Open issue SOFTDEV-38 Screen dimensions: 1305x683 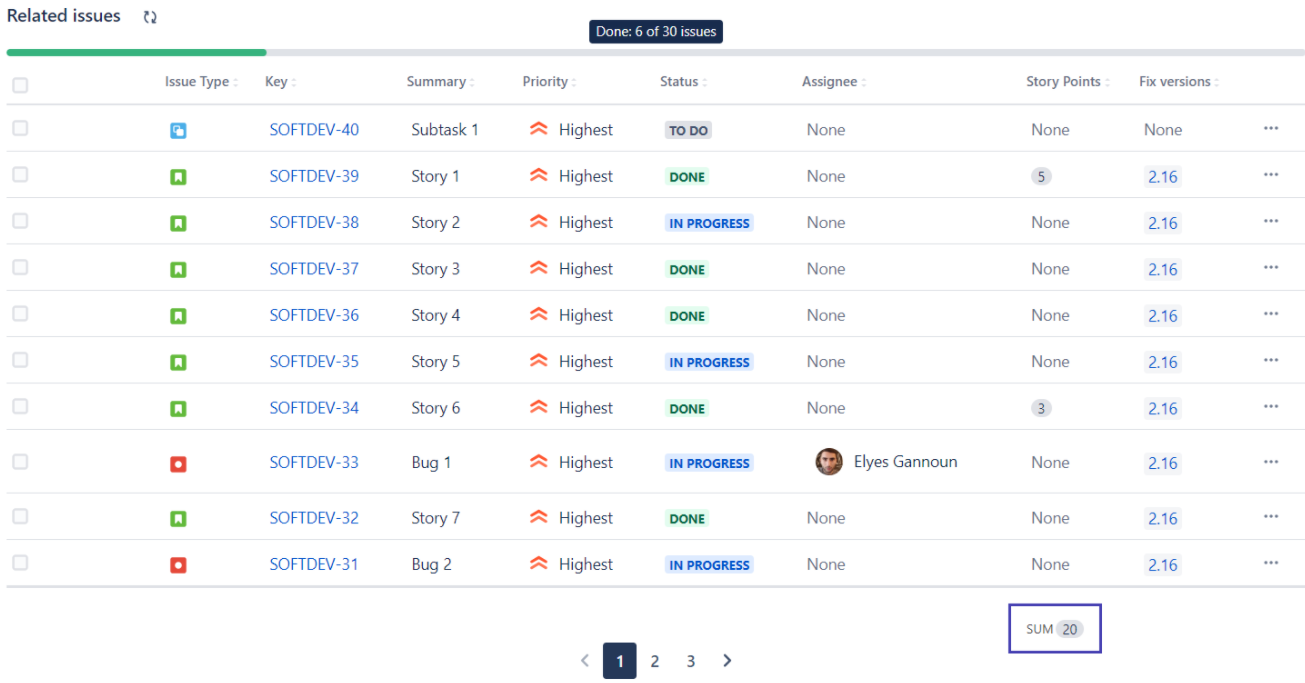click(314, 222)
